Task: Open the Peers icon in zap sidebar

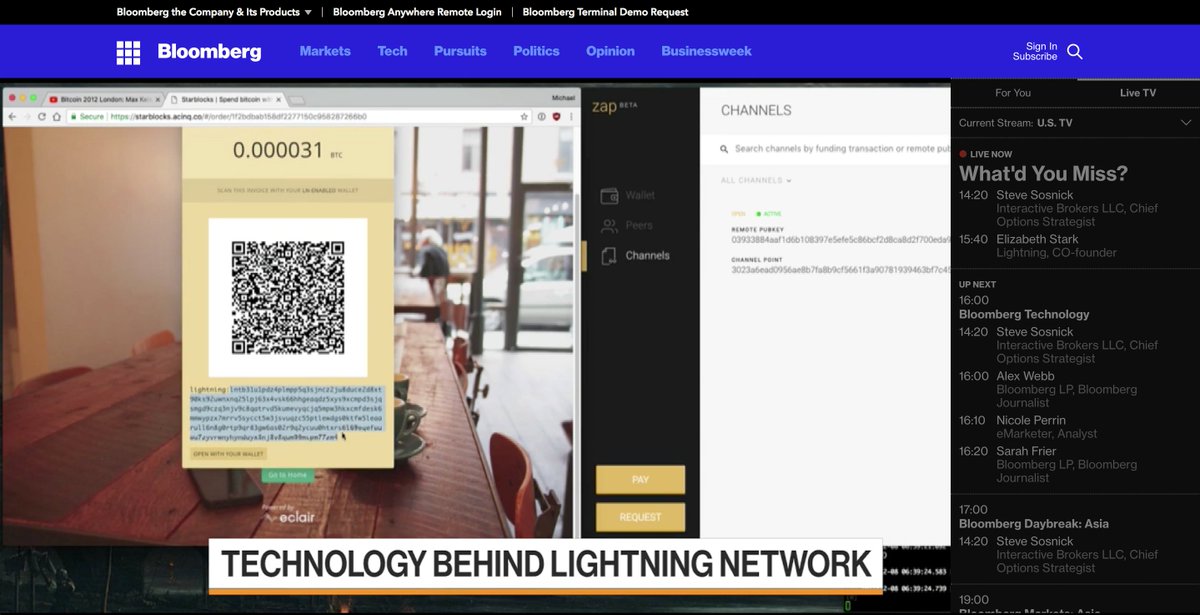Action: point(608,225)
